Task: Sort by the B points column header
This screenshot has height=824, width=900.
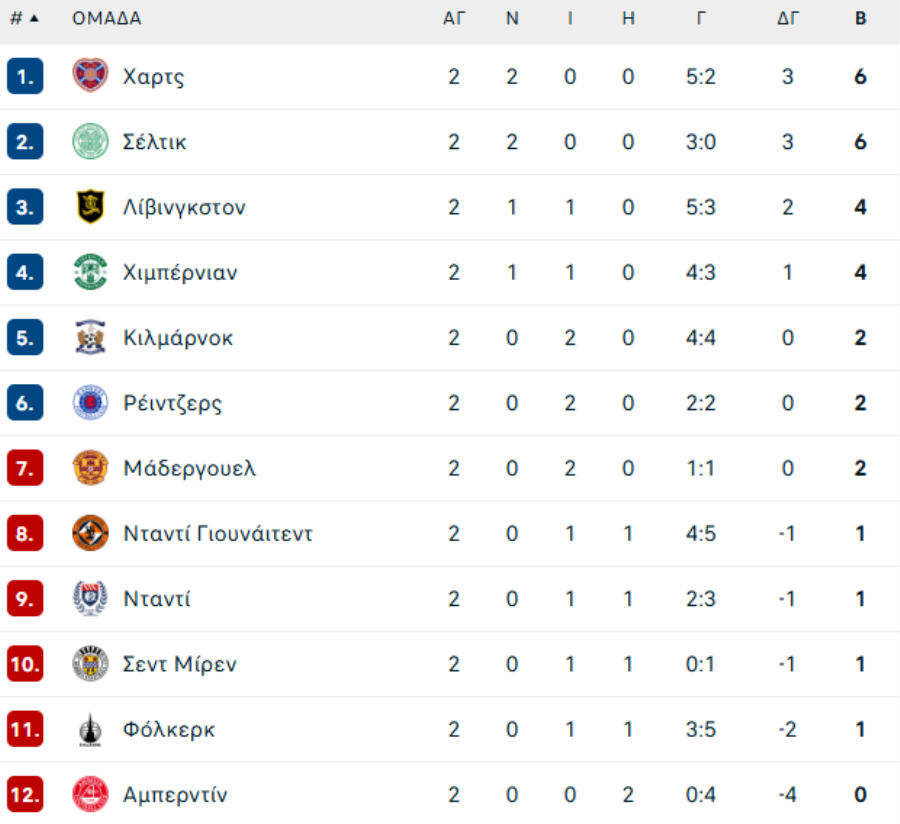Action: [x=860, y=18]
